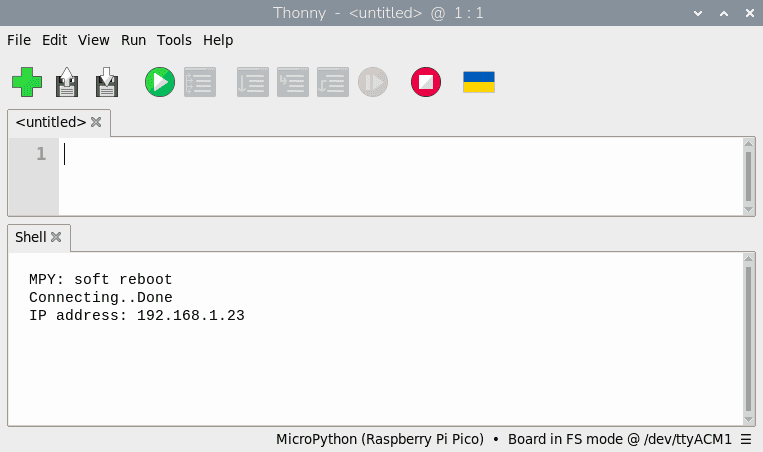Close the <untitled> editor tab
Image resolution: width=763 pixels, height=452 pixels.
tap(96, 122)
